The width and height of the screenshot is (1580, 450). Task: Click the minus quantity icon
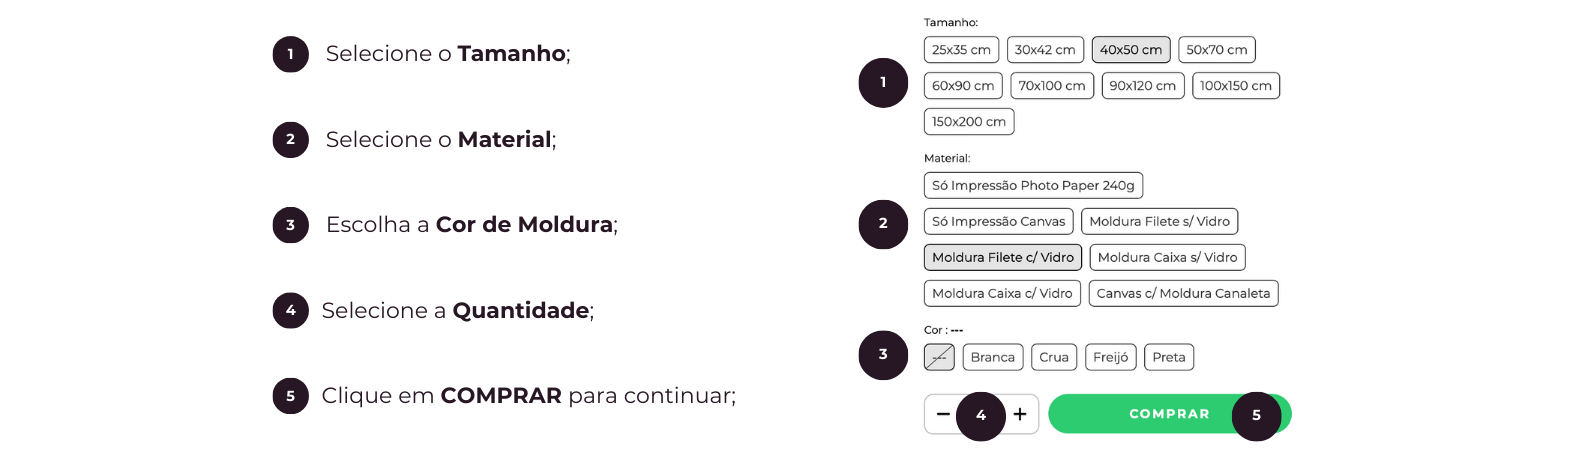point(943,414)
